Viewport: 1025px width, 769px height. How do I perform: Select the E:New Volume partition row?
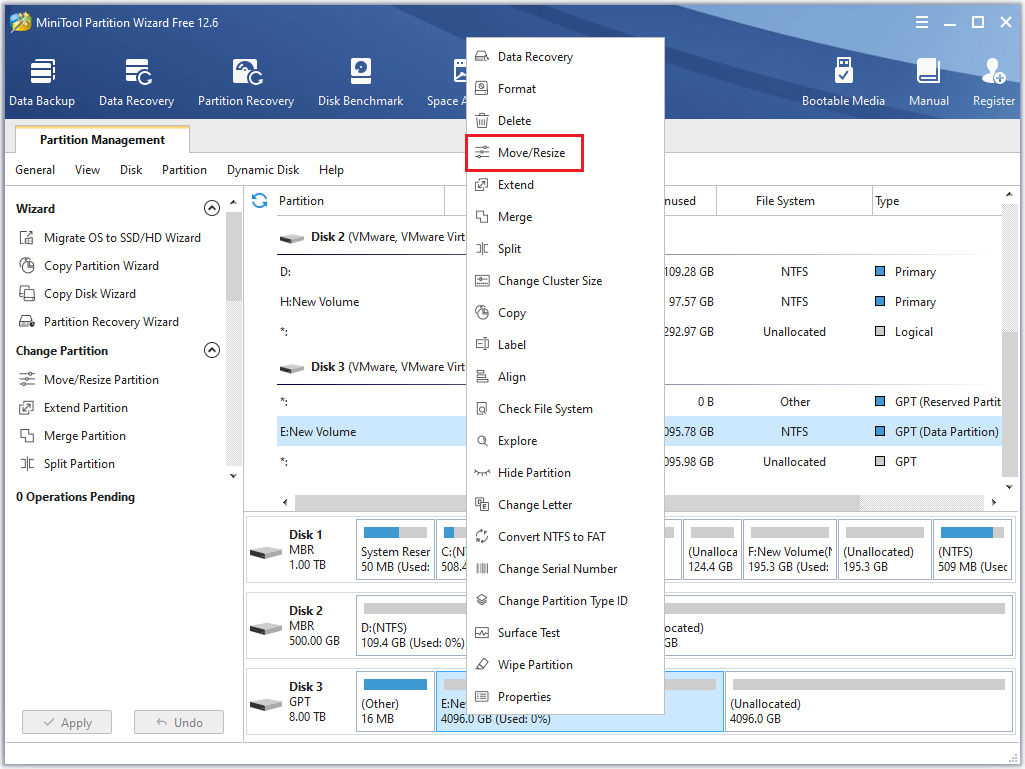tap(639, 432)
